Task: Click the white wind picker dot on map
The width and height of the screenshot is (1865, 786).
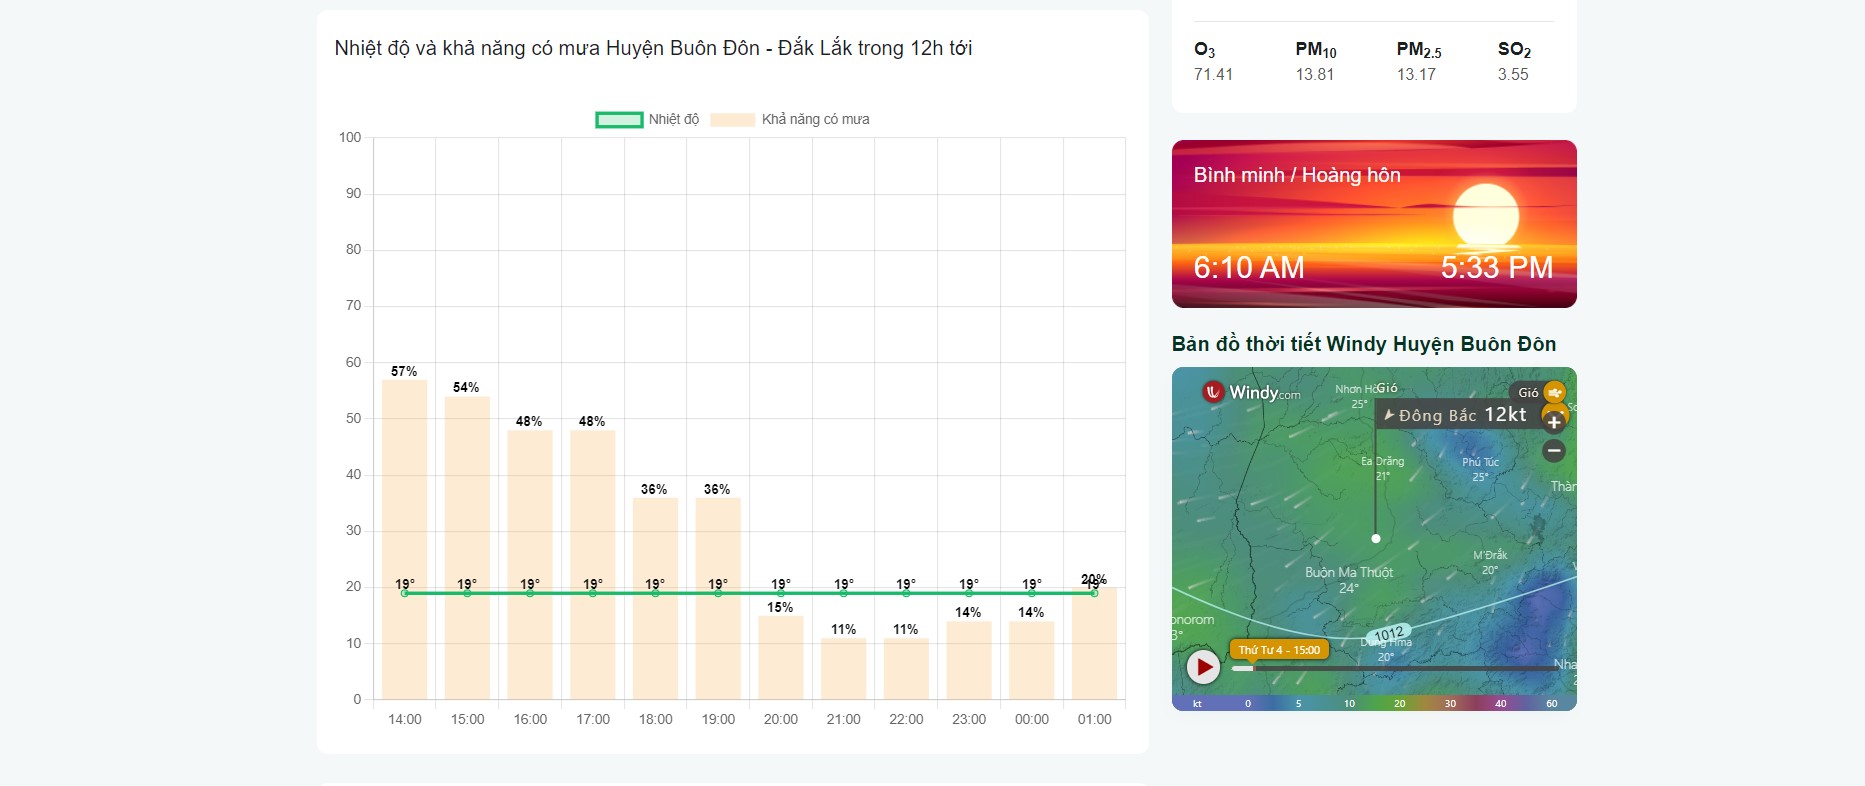Action: [x=1376, y=539]
